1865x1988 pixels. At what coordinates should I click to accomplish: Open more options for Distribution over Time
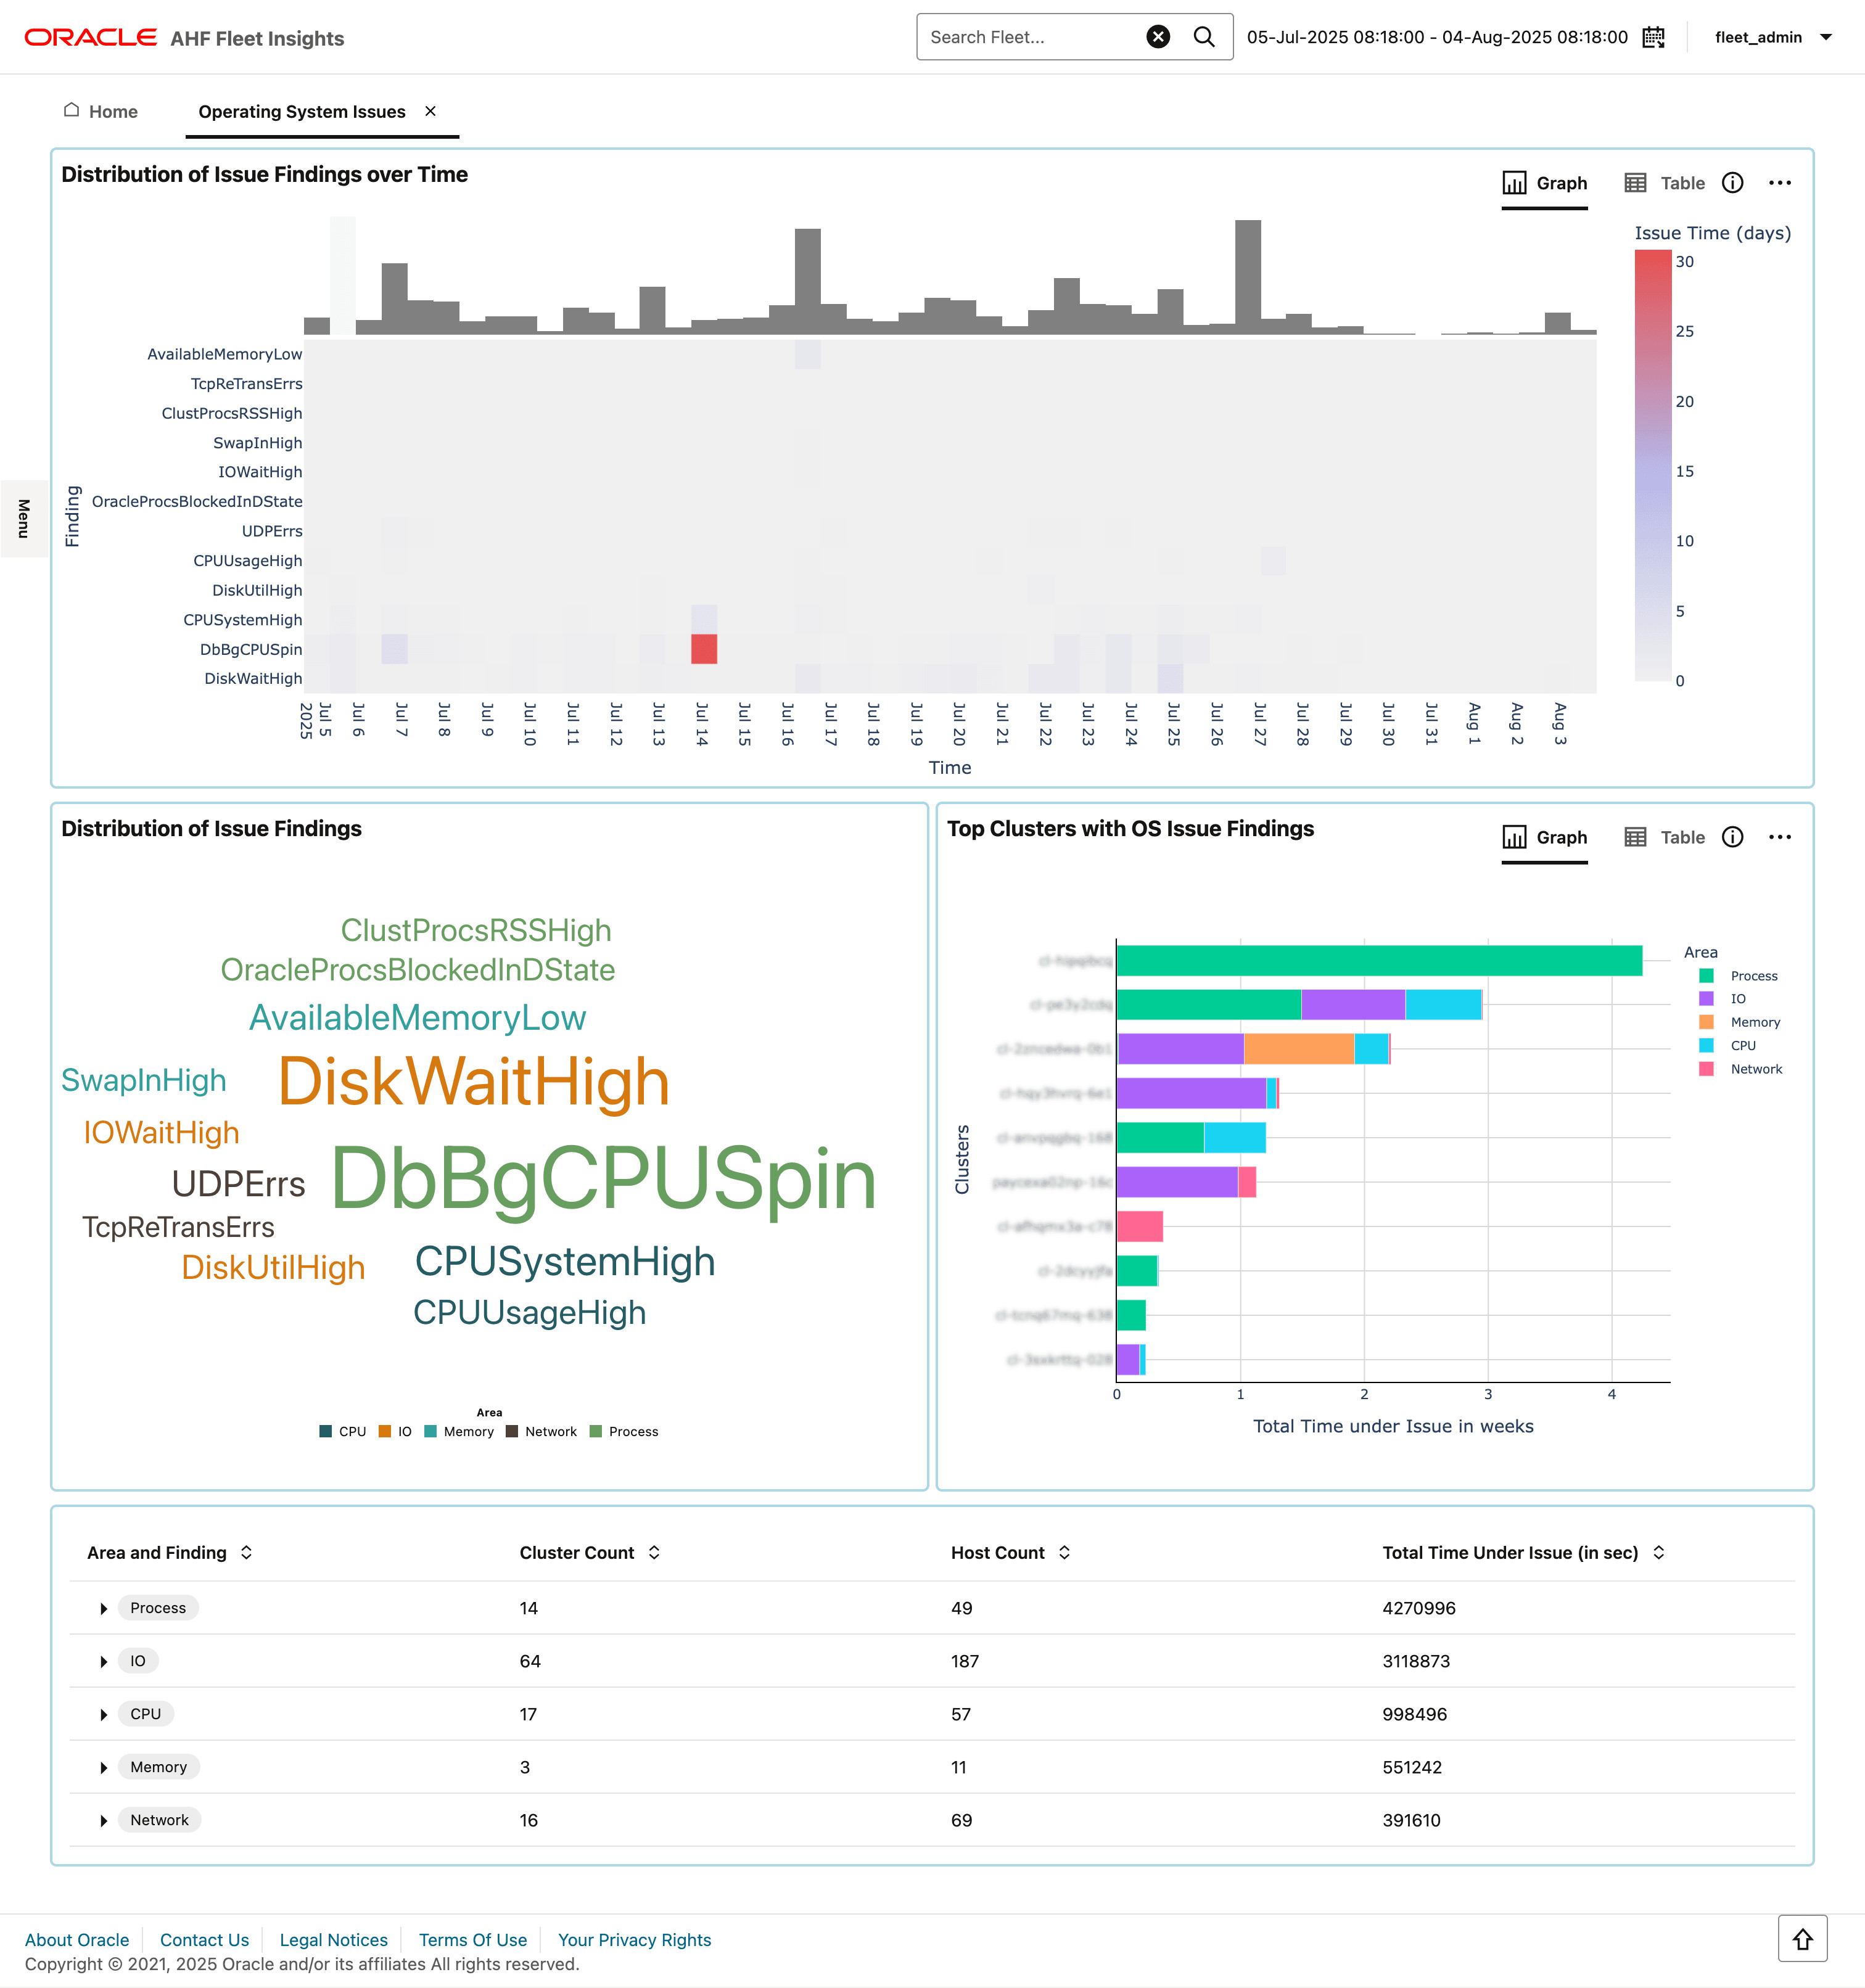pos(1779,183)
